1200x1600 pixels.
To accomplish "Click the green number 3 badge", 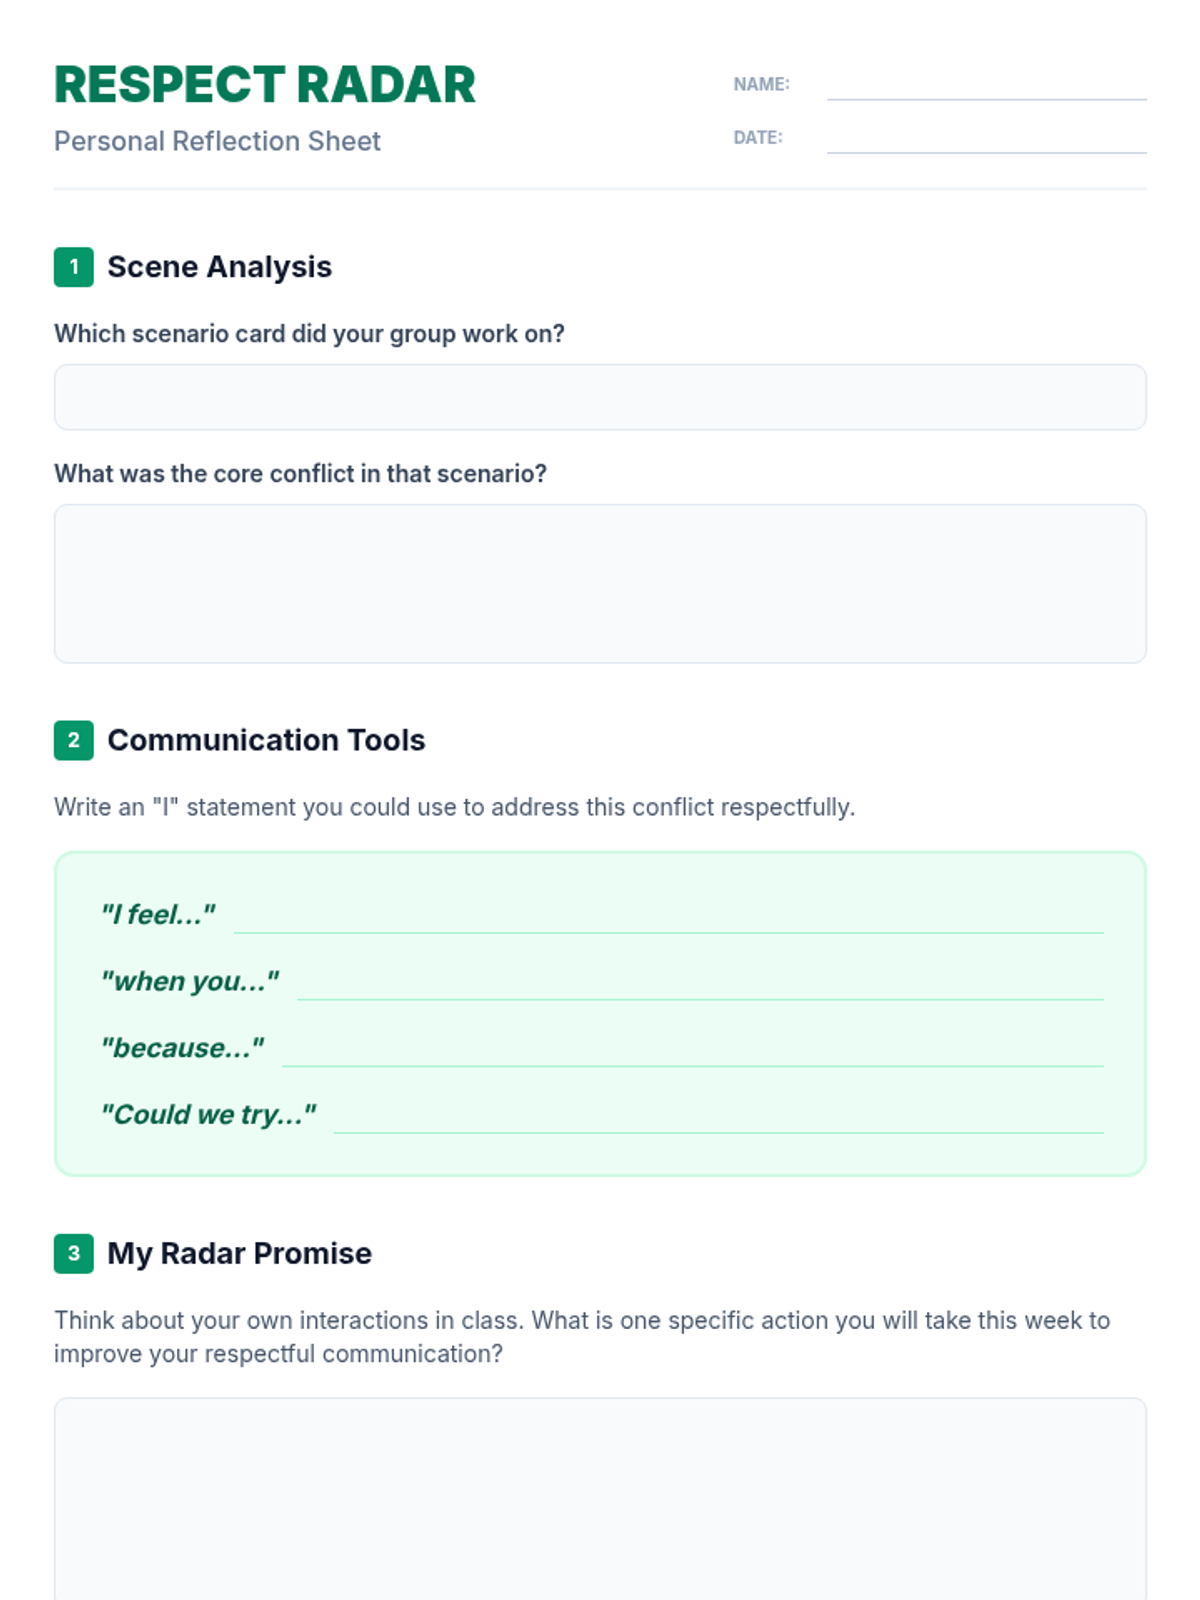I will point(74,1253).
